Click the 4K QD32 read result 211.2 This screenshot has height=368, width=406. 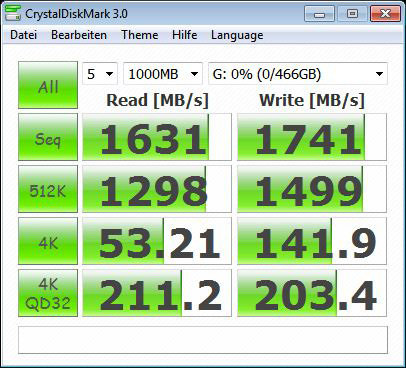157,293
